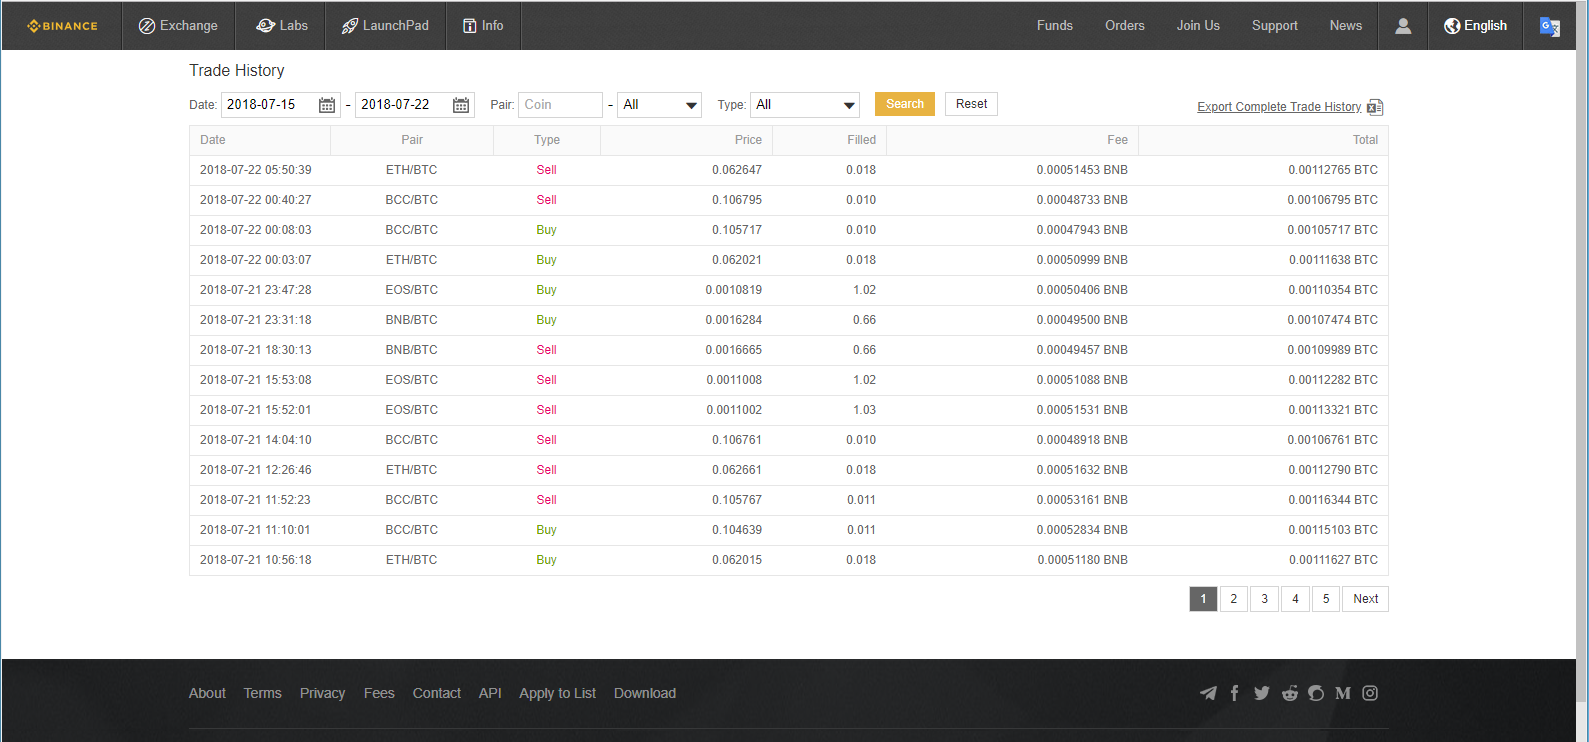Open the Reddit icon in footer
Screen dimensions: 1589x742
(x=1290, y=693)
